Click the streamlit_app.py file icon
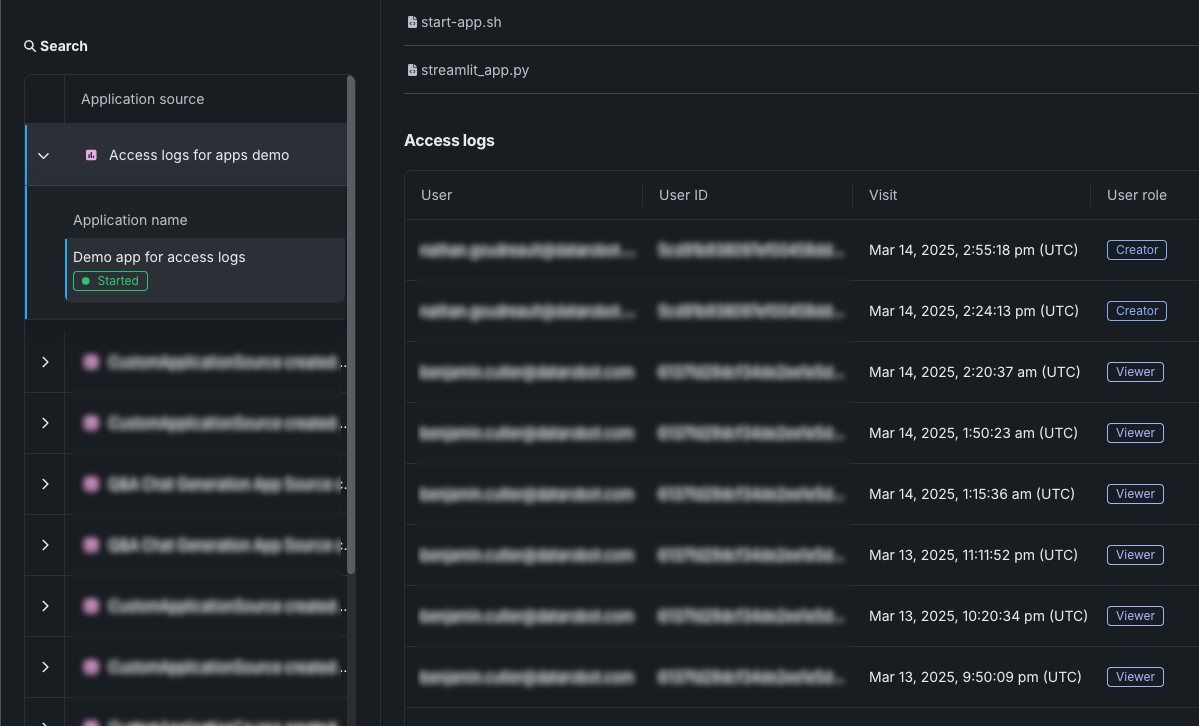Image resolution: width=1199 pixels, height=726 pixels. pyautogui.click(x=412, y=71)
